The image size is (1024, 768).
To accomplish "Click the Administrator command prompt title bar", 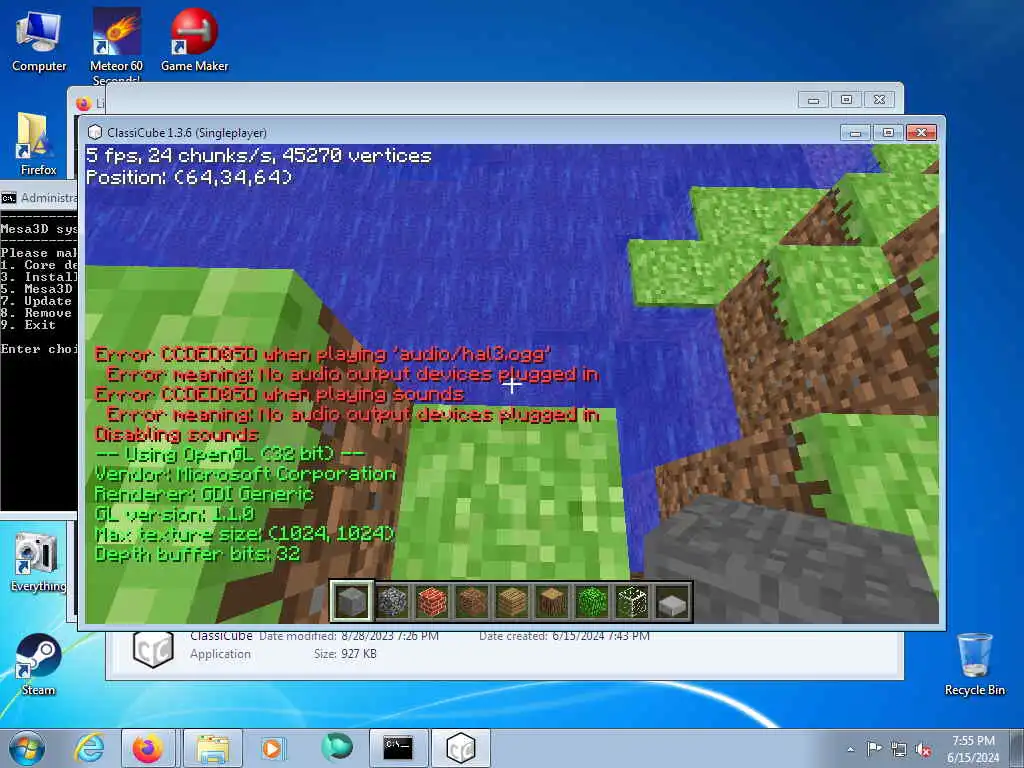I will (39, 197).
